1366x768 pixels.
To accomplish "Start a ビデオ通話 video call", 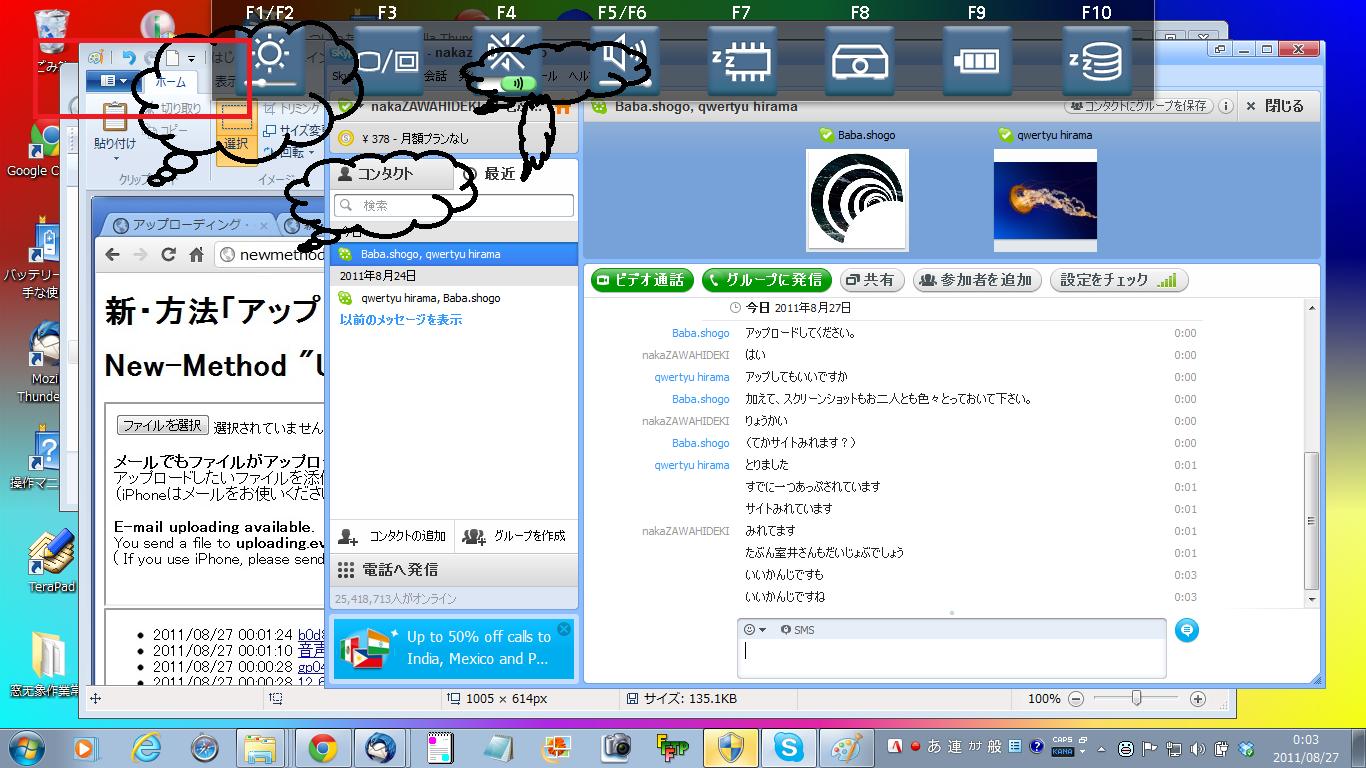I will [x=642, y=280].
